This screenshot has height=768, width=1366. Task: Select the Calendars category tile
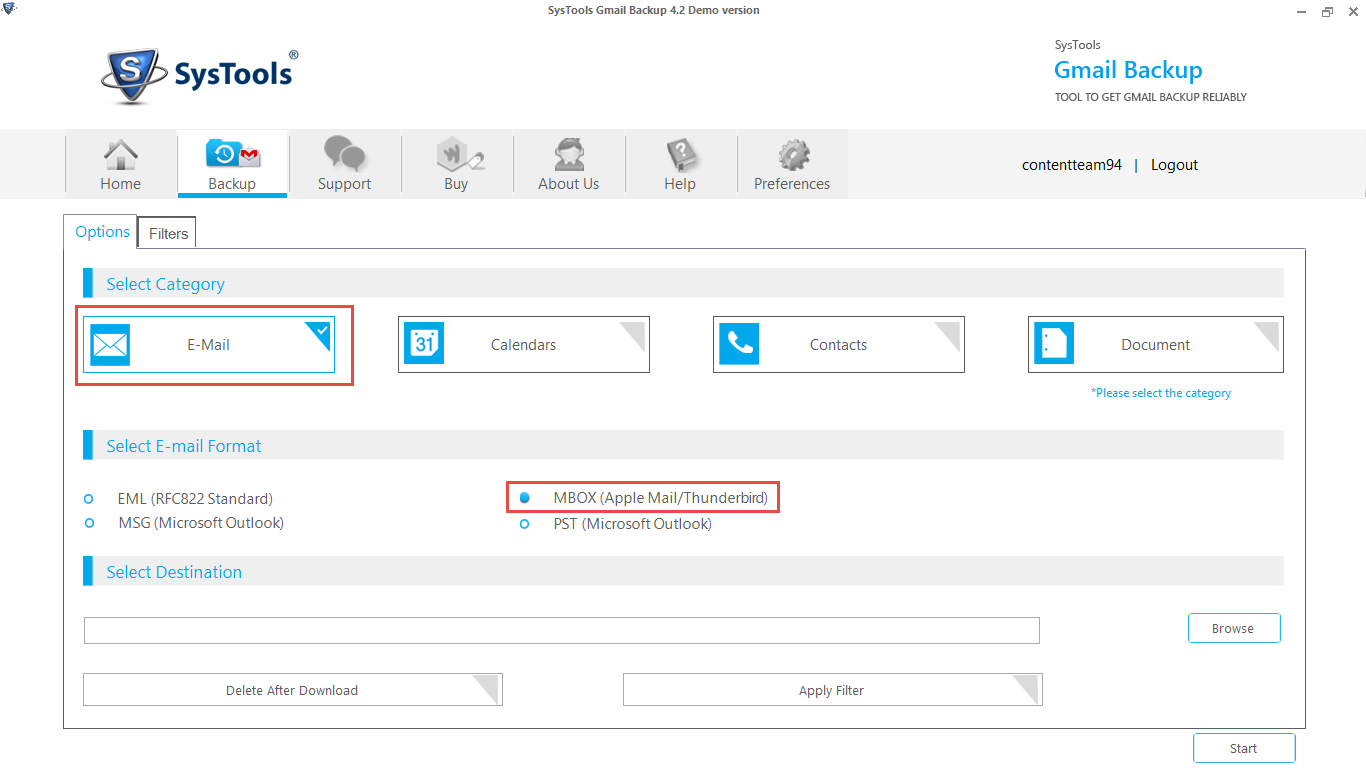tap(524, 345)
